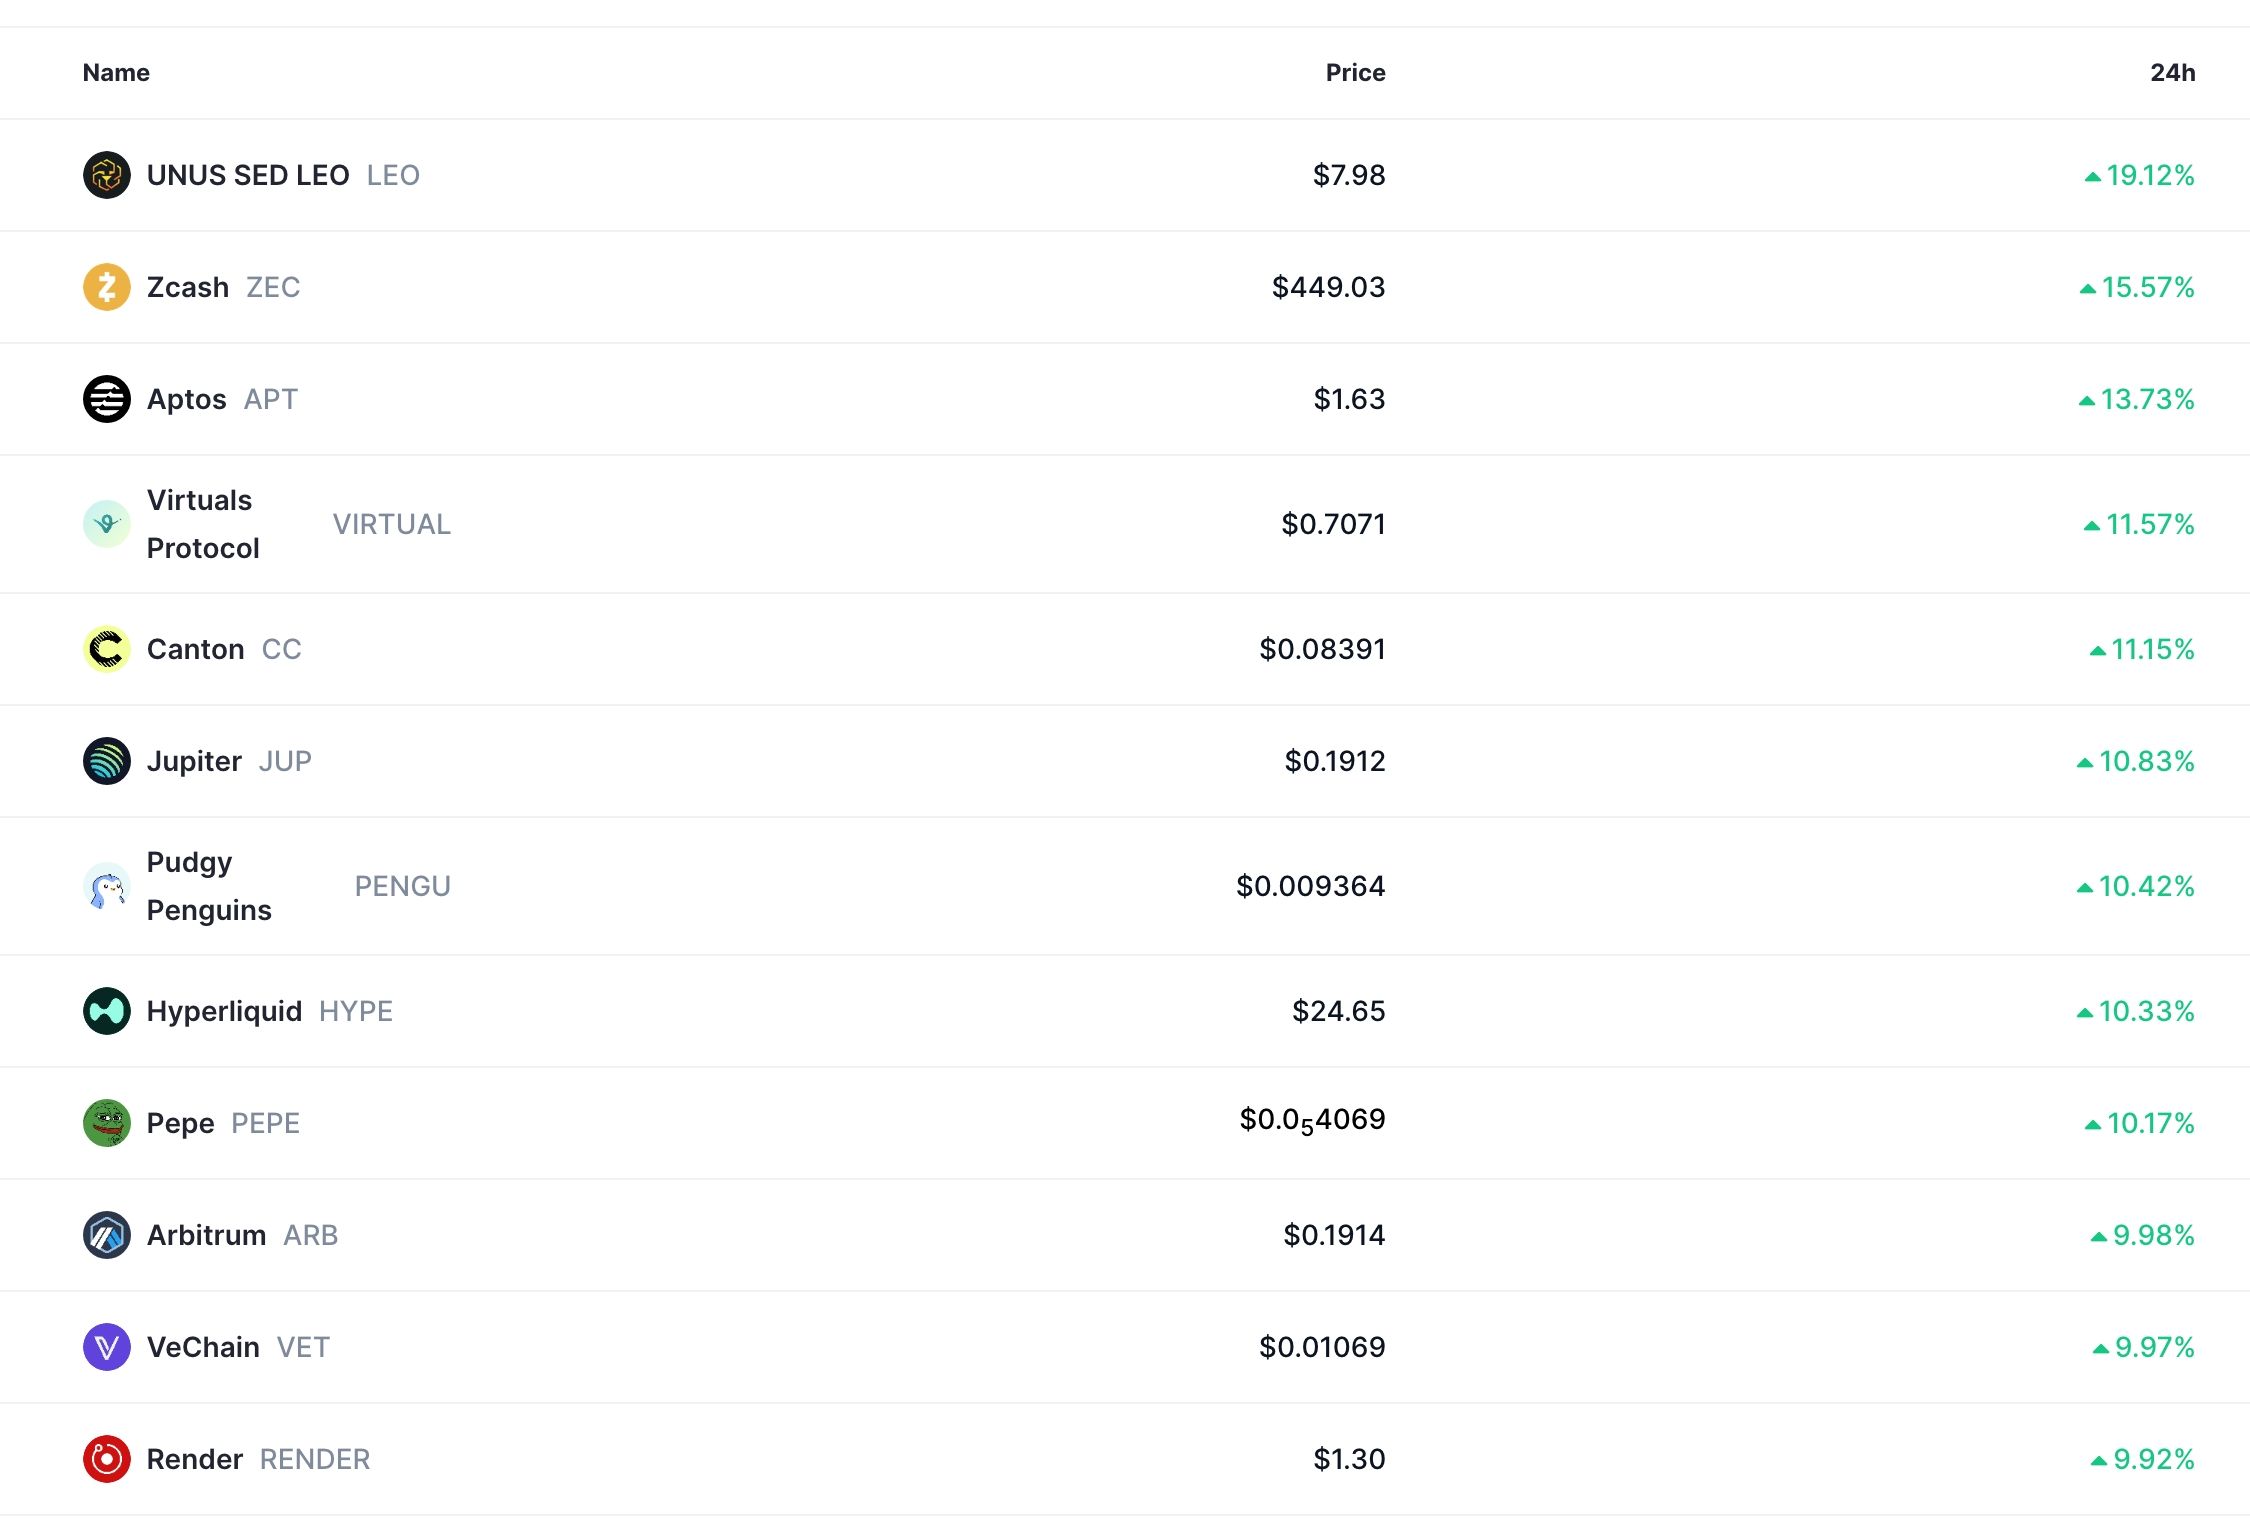
Task: Click the Zcash price $449.03
Action: (x=1328, y=287)
